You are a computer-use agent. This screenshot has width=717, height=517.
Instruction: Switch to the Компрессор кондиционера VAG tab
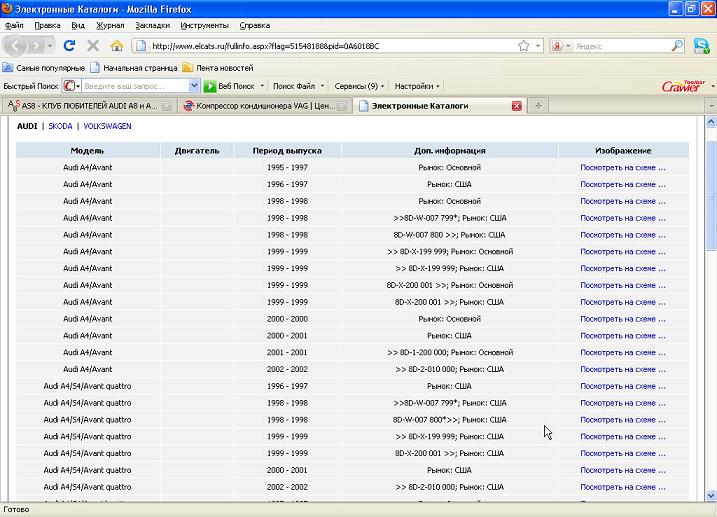[x=263, y=105]
